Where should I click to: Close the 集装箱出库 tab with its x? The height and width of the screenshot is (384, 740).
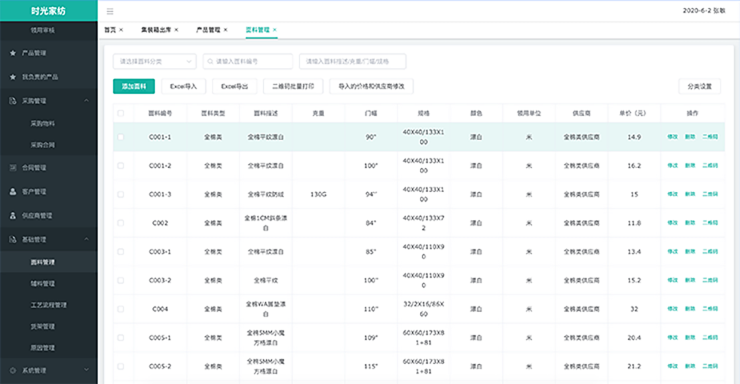coord(177,30)
